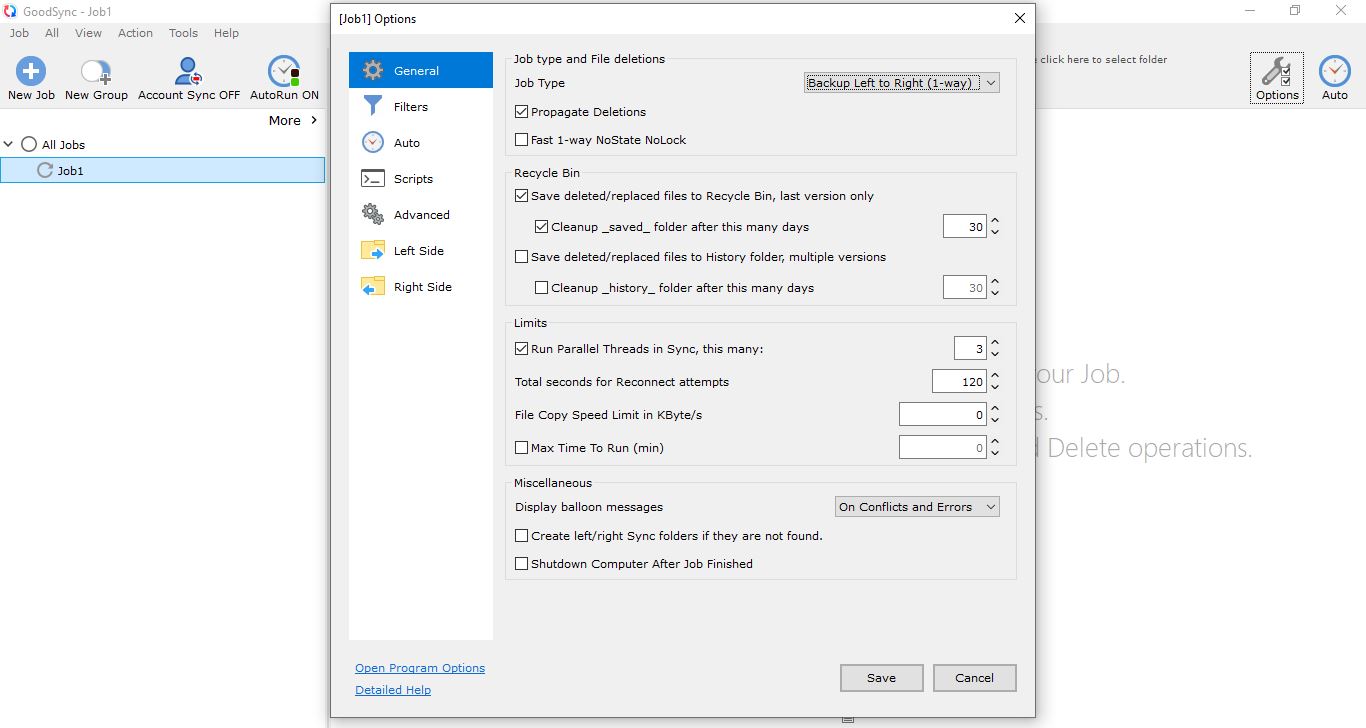Enable Fast 1-way NoState NoLock
1366x728 pixels.
pyautogui.click(x=521, y=140)
